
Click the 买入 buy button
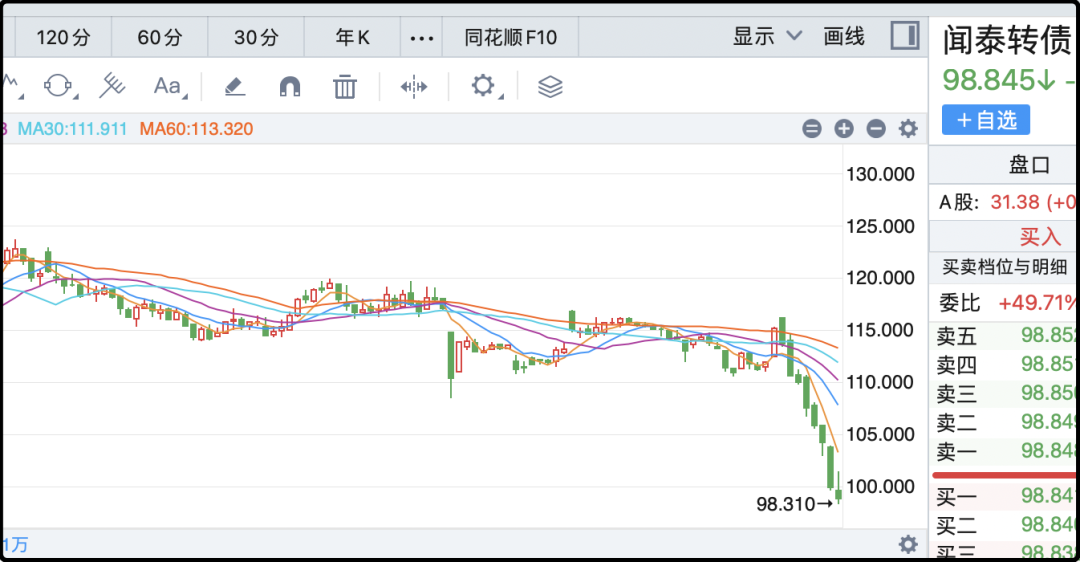tap(1040, 238)
